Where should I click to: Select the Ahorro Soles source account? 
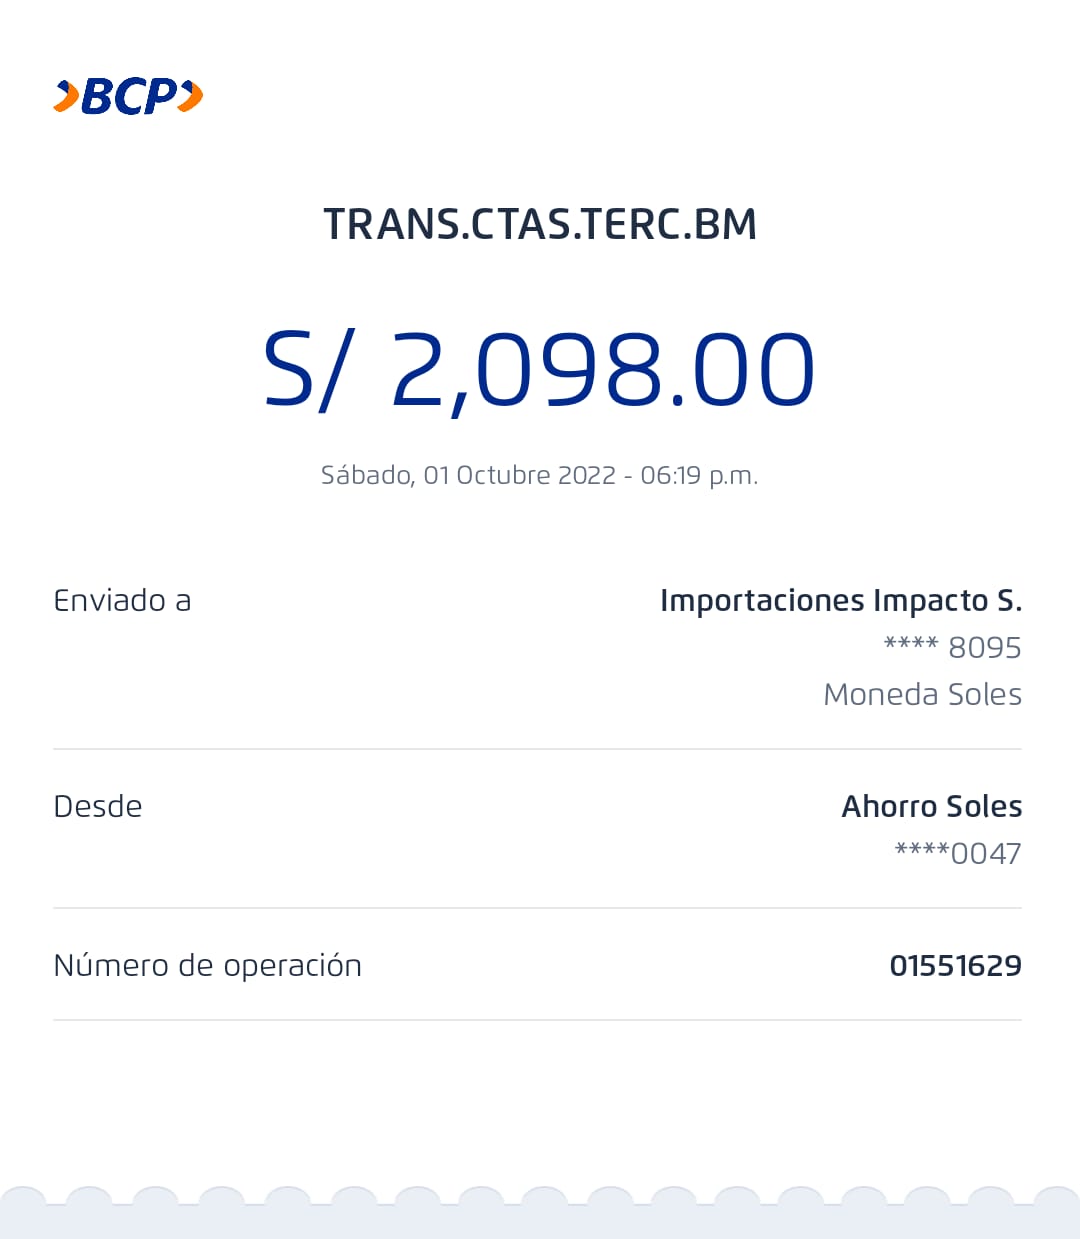931,806
